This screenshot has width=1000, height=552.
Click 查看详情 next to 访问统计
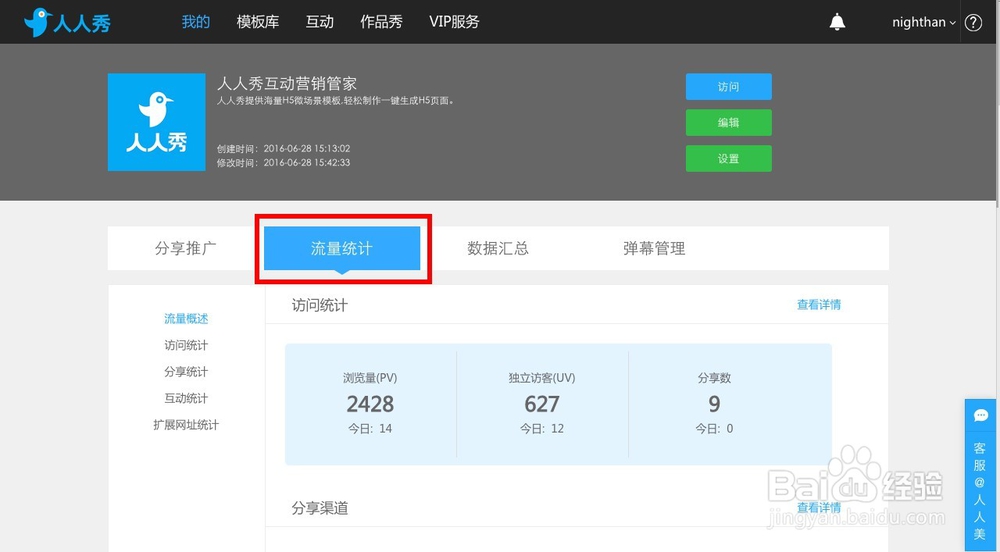pyautogui.click(x=819, y=305)
